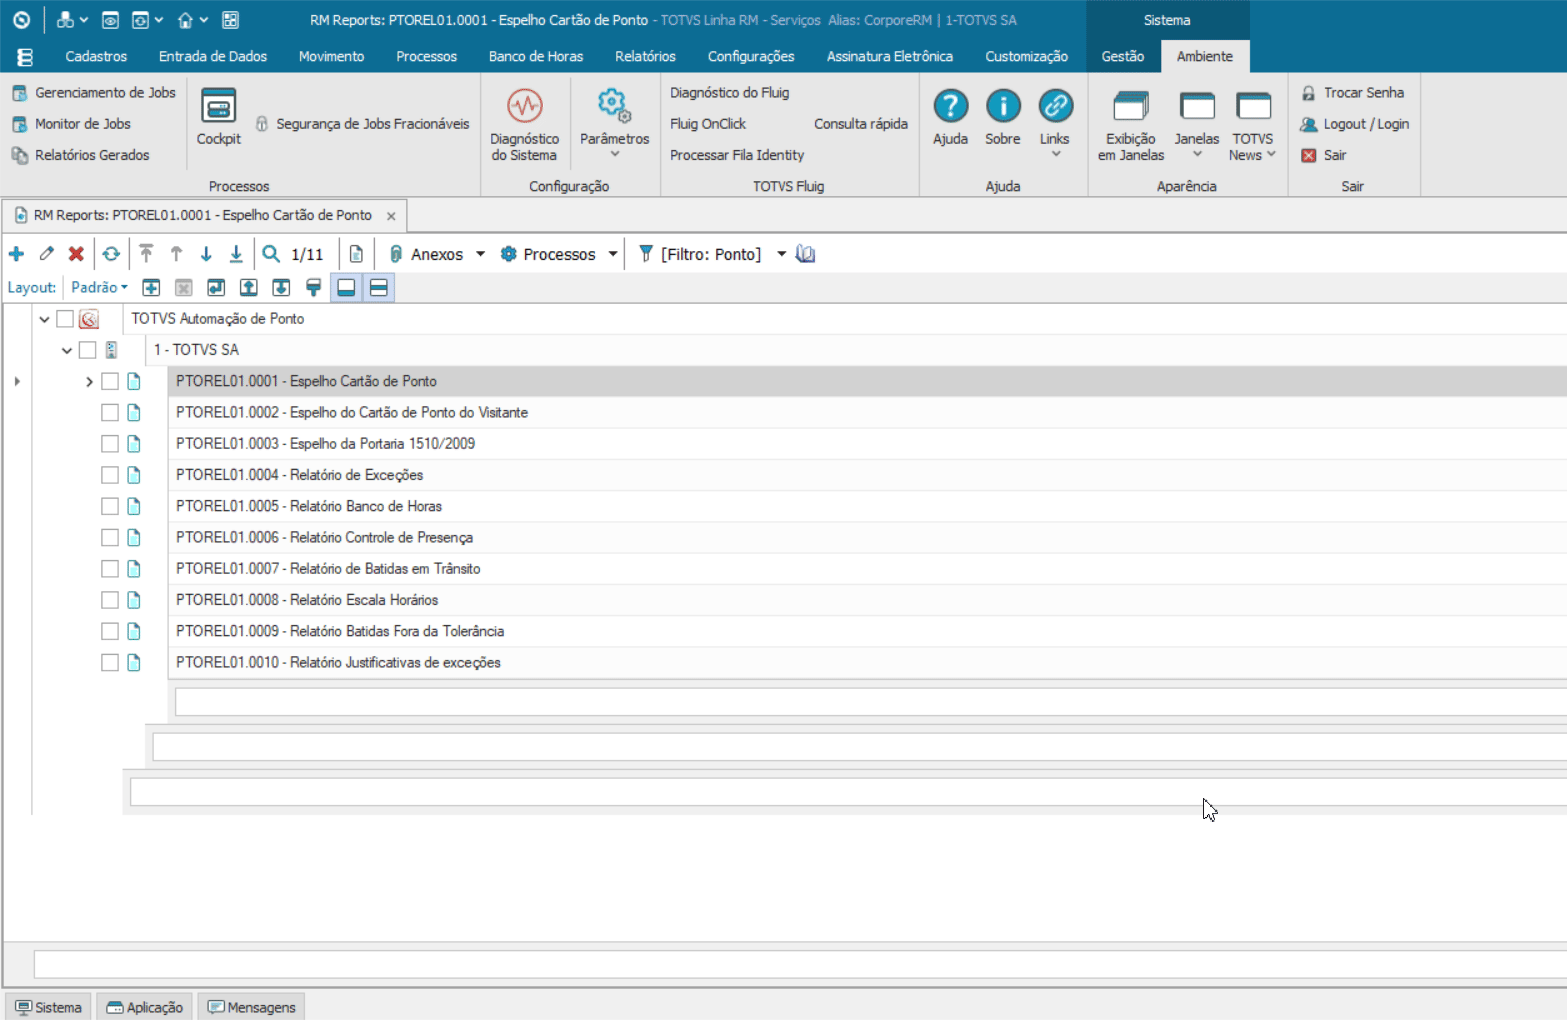Check PTOREL01.0001 Espelho Cartão de Ponto checkbox
The image size is (1567, 1020).
(110, 381)
